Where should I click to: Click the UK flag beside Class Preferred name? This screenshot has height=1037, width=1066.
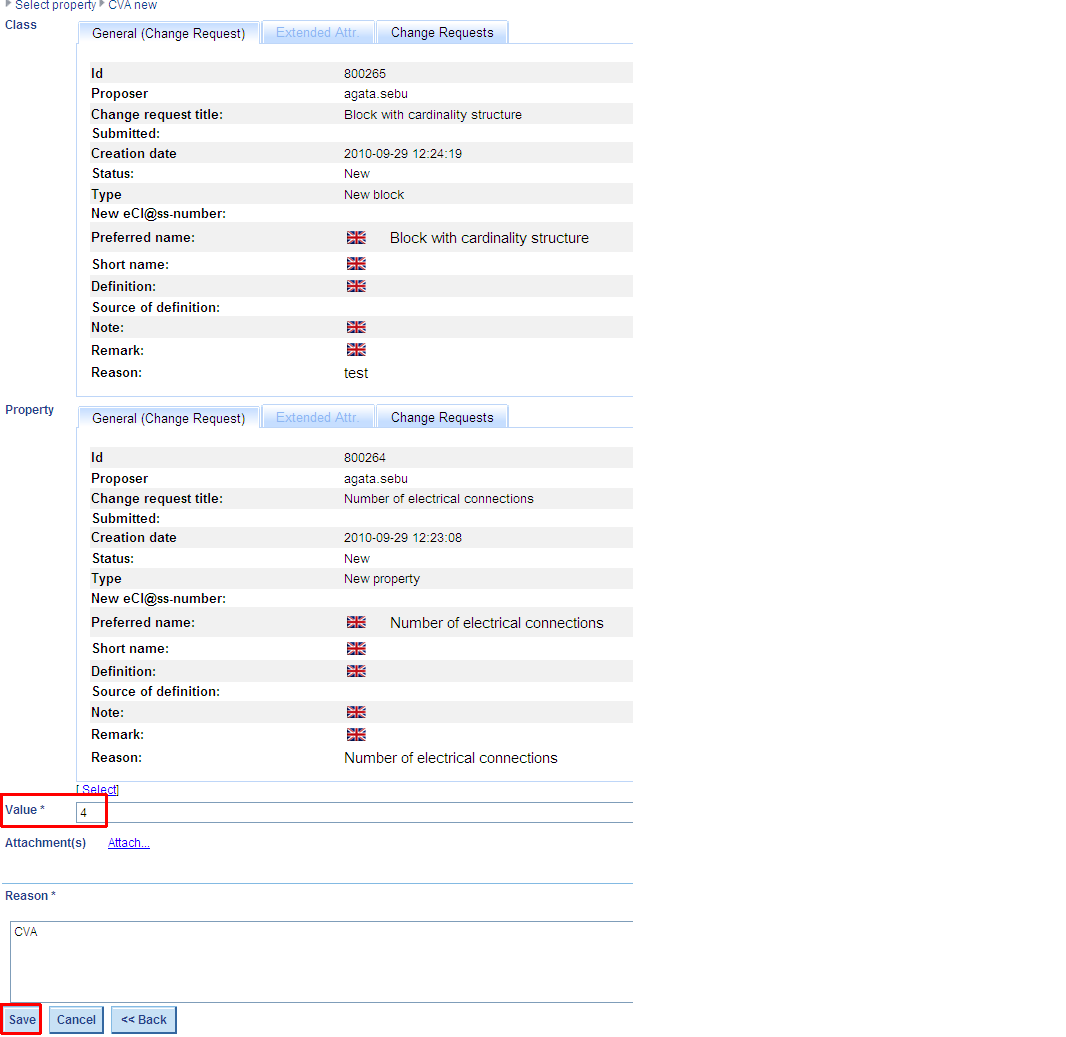click(x=356, y=238)
